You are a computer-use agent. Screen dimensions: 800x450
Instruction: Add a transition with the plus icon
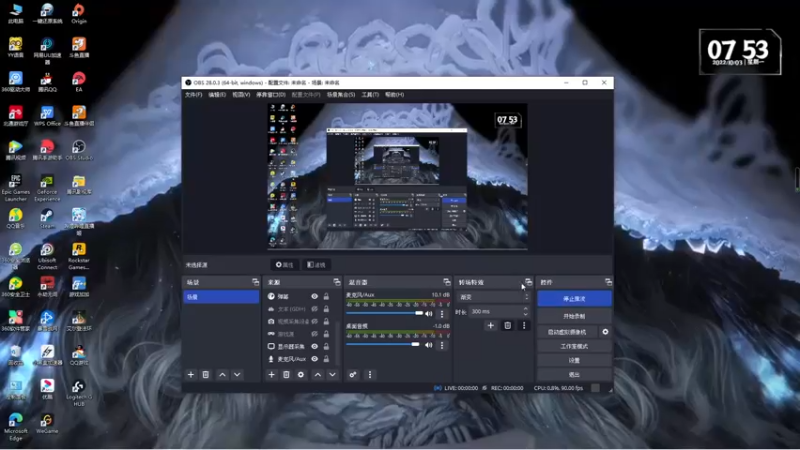491,326
